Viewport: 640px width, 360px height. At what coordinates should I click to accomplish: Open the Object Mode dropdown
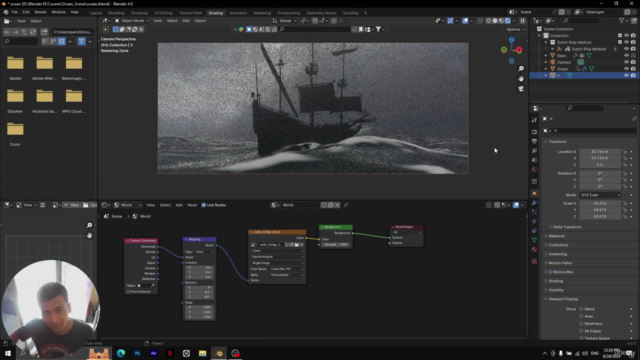click(132, 21)
